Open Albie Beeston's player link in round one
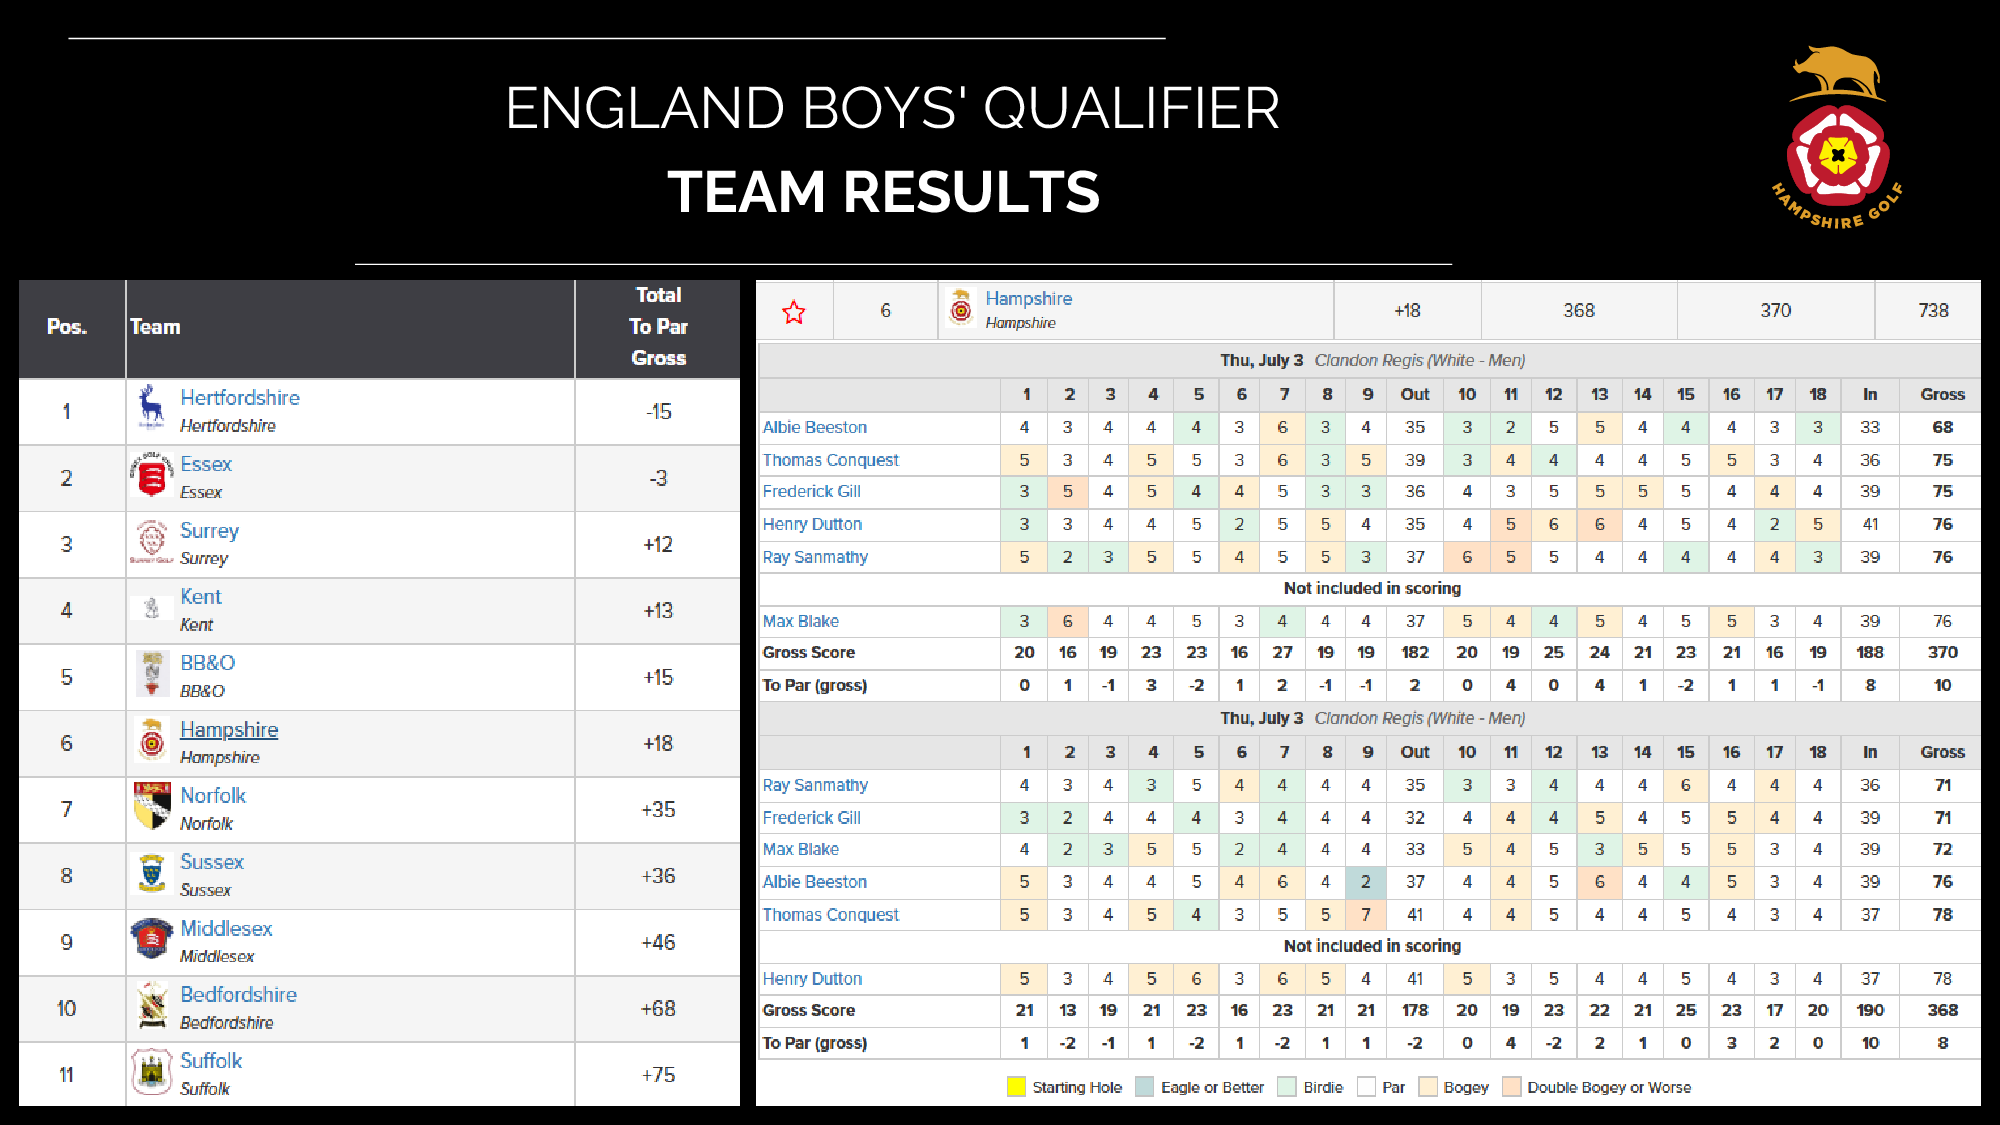2000x1125 pixels. pos(815,427)
